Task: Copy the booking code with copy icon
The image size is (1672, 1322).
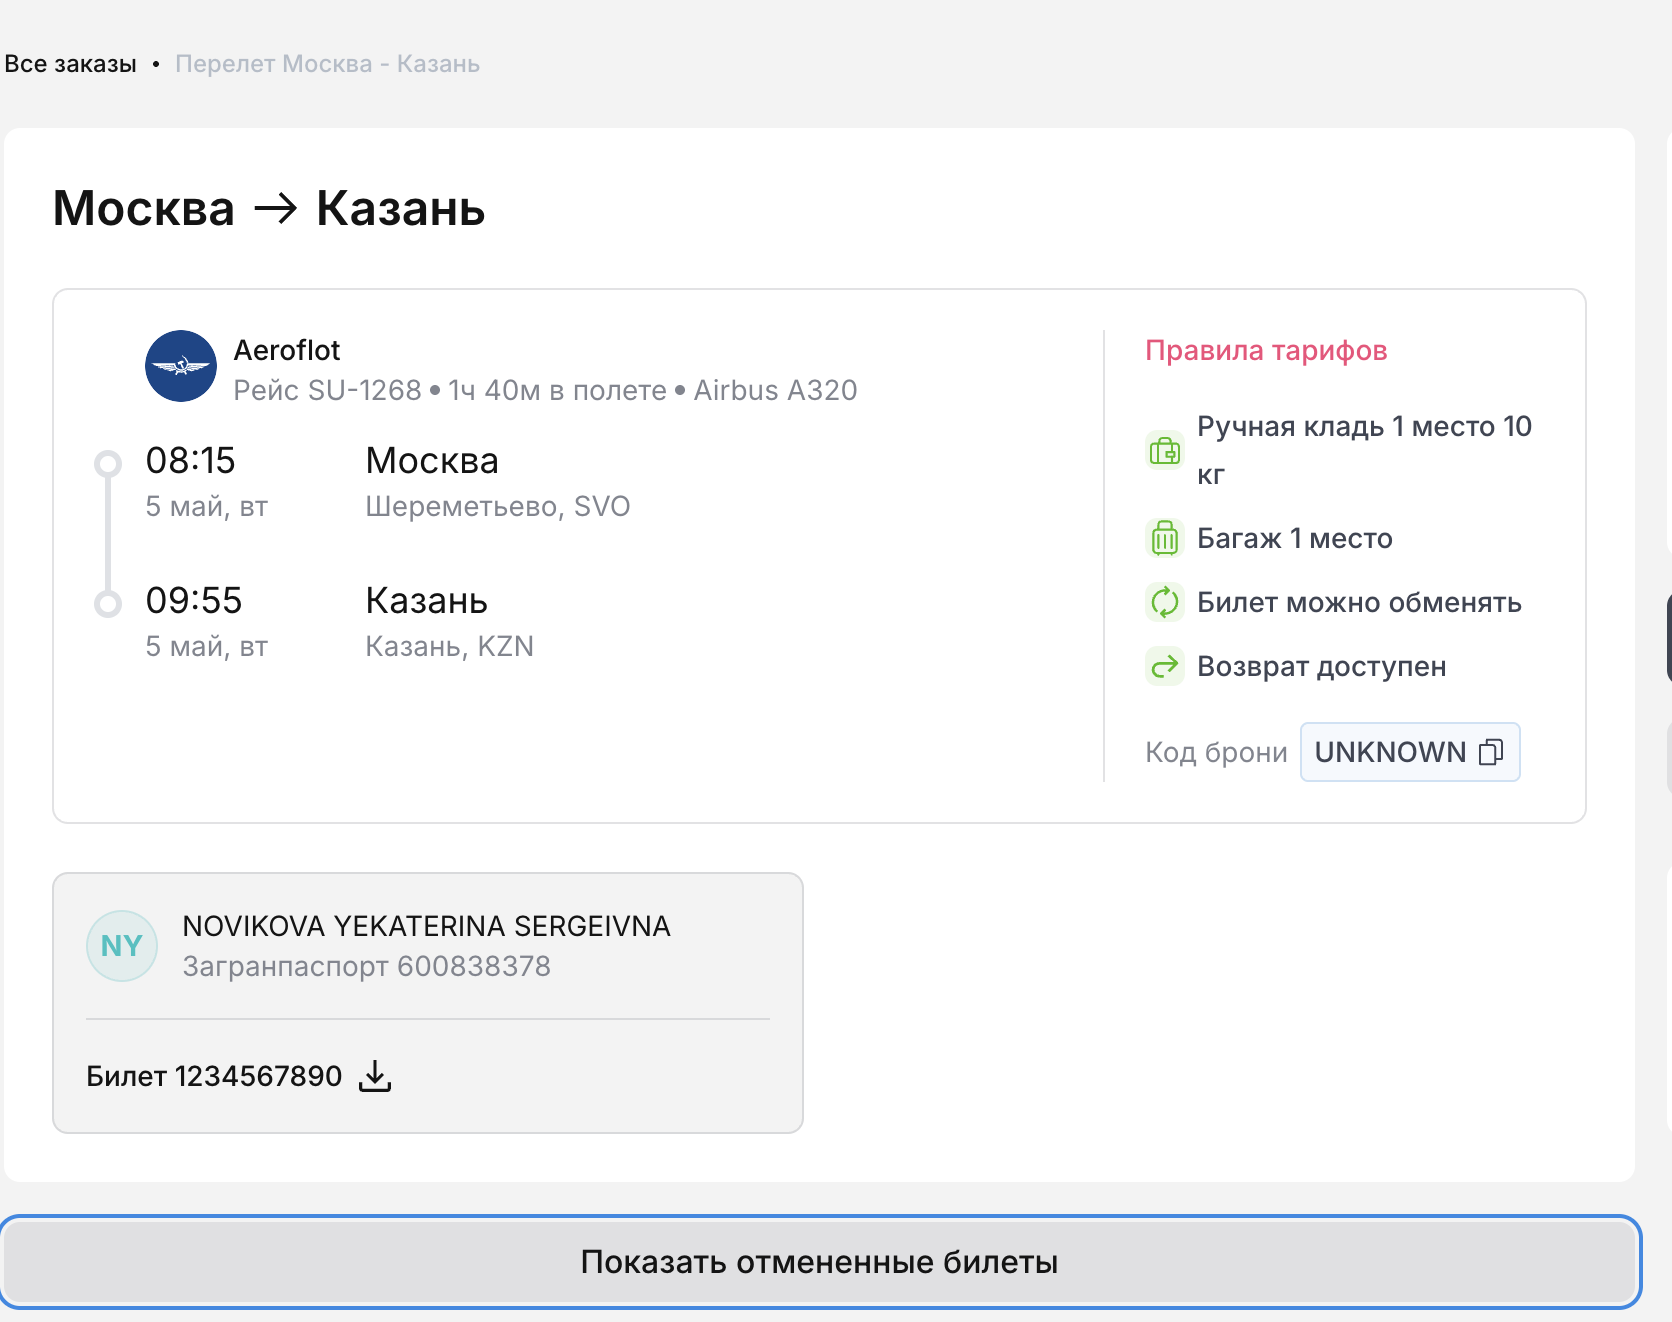Action: tap(1490, 752)
